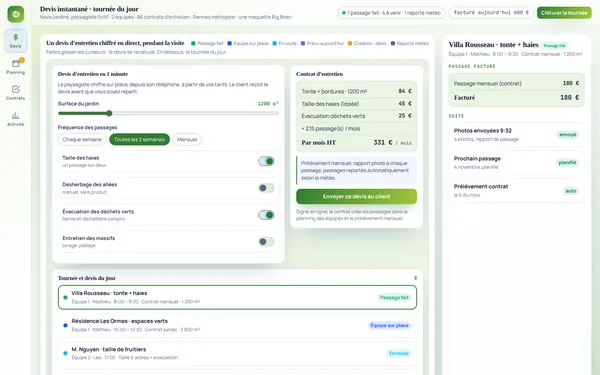
Task: Click the En route status badge
Action: (x=399, y=353)
